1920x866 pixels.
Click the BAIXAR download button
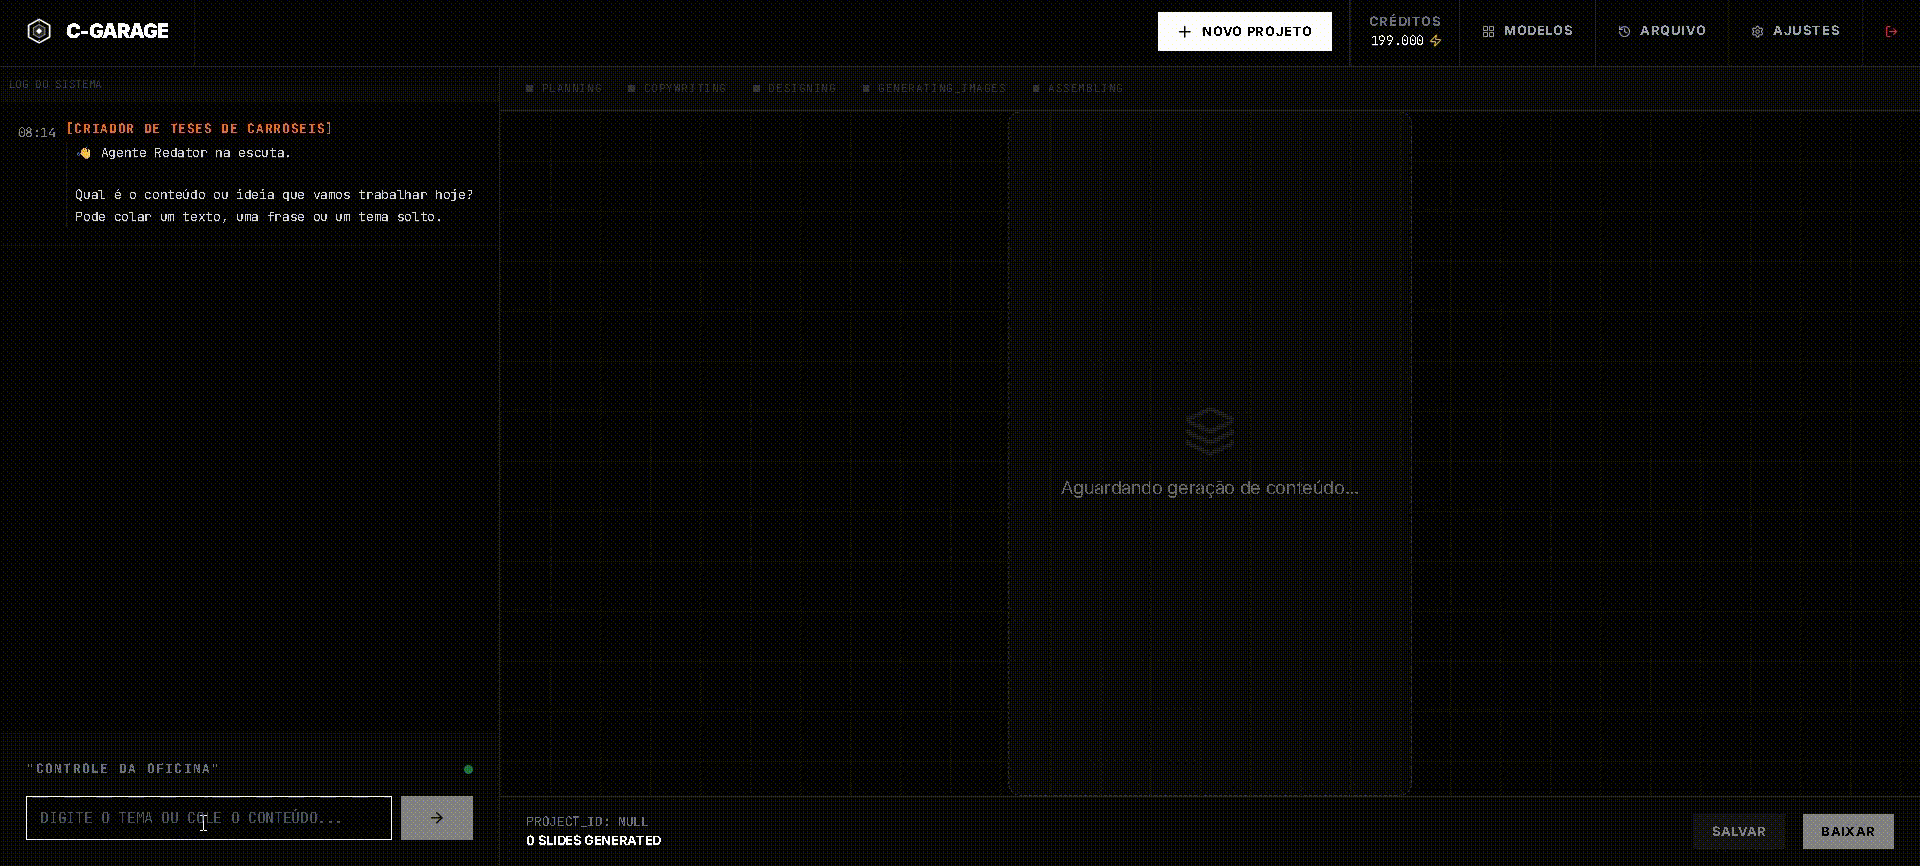click(x=1847, y=831)
